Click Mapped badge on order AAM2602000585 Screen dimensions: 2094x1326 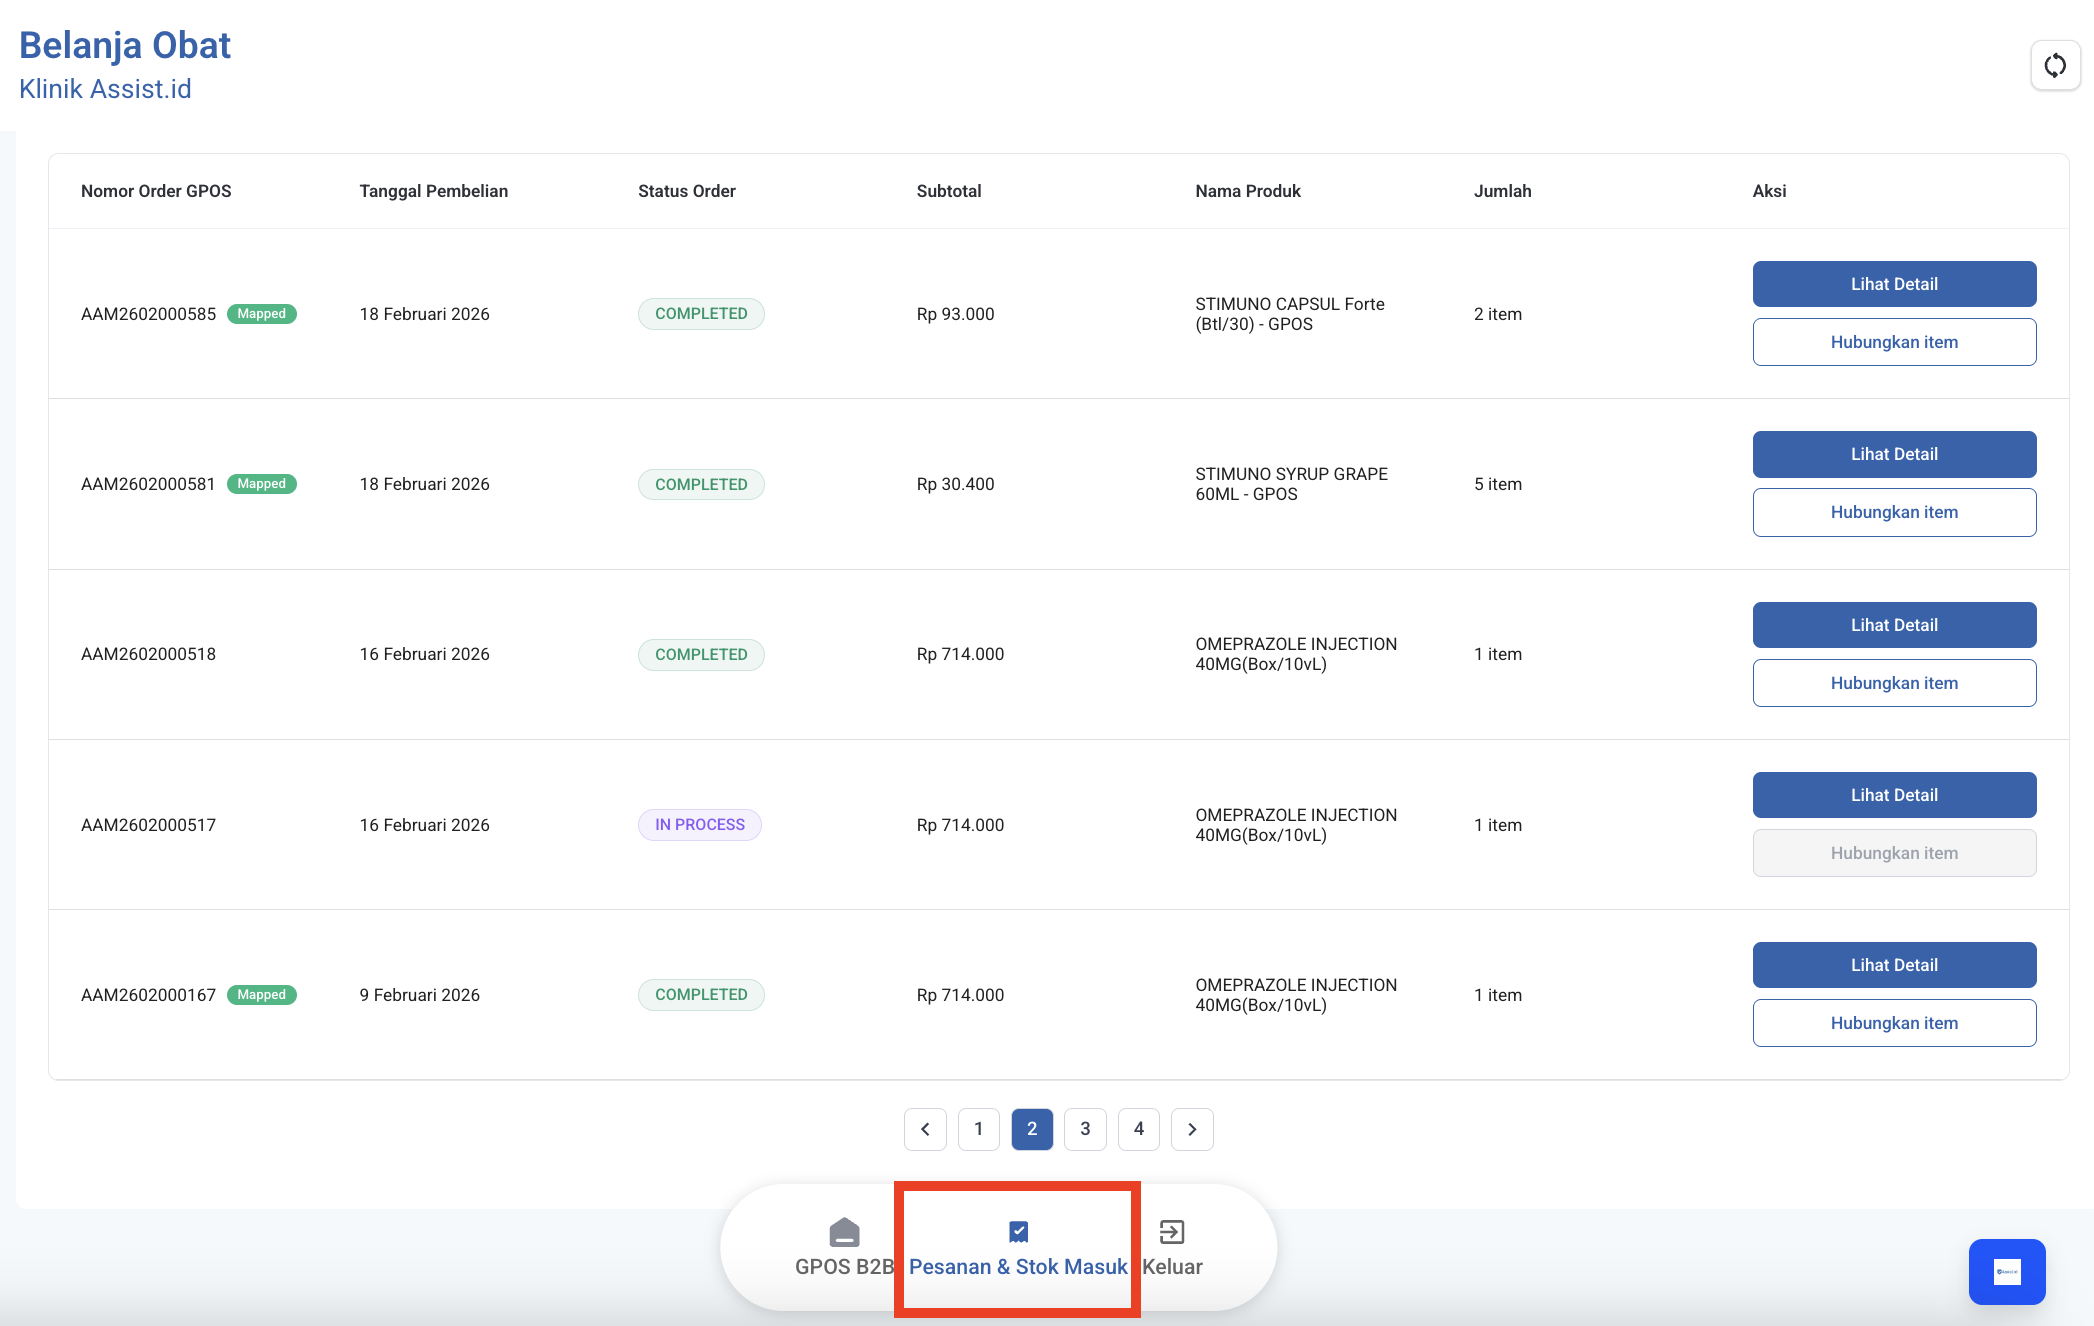tap(262, 314)
